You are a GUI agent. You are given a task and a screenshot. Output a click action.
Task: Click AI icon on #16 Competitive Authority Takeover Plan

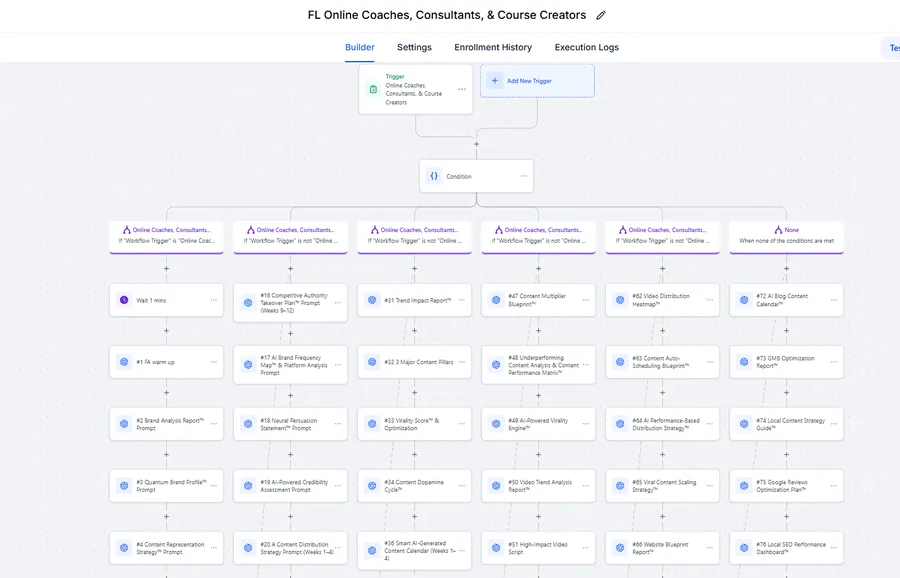click(x=248, y=302)
